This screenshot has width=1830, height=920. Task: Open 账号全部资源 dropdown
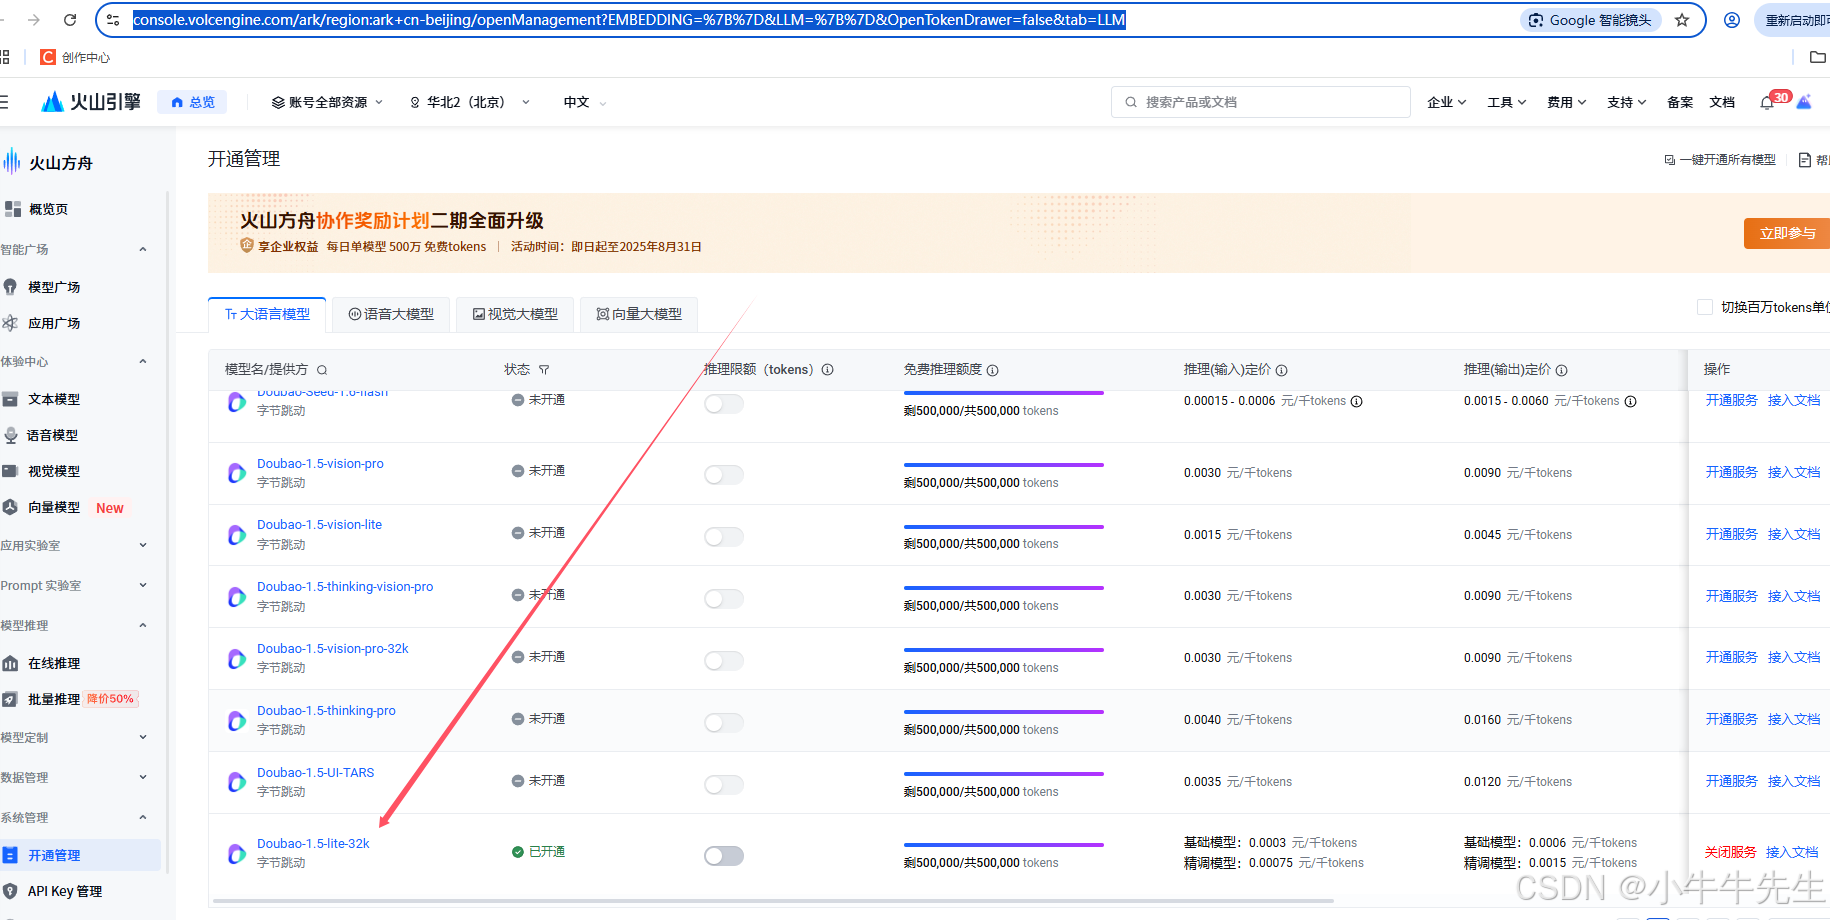(327, 102)
